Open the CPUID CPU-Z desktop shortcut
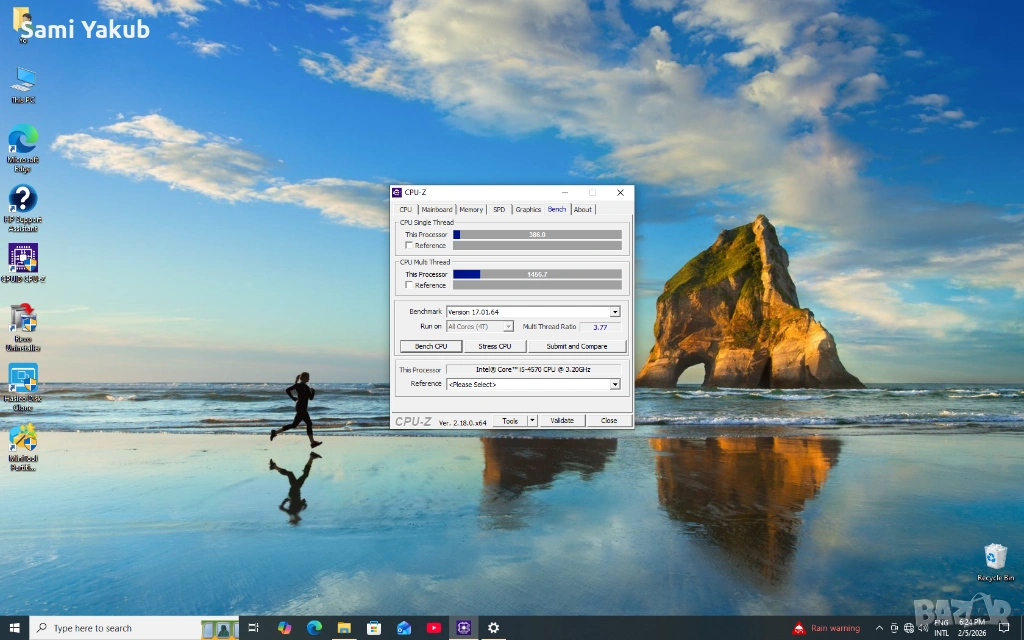 click(x=23, y=258)
